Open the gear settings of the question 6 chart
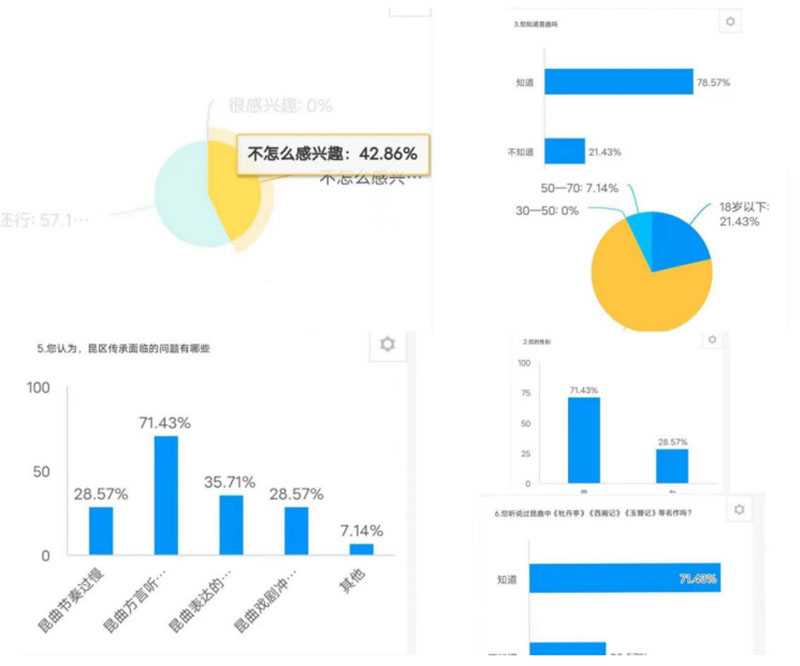Viewport: 800px width, 666px height. (739, 509)
